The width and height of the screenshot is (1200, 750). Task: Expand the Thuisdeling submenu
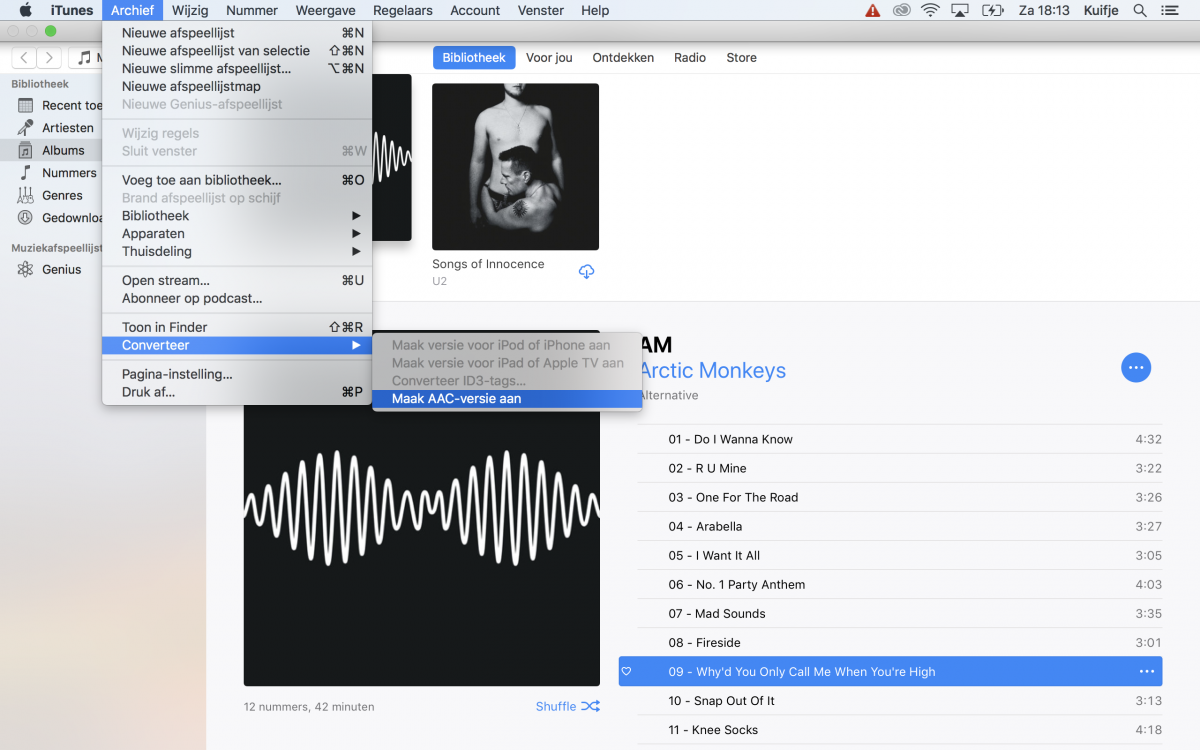click(x=237, y=252)
